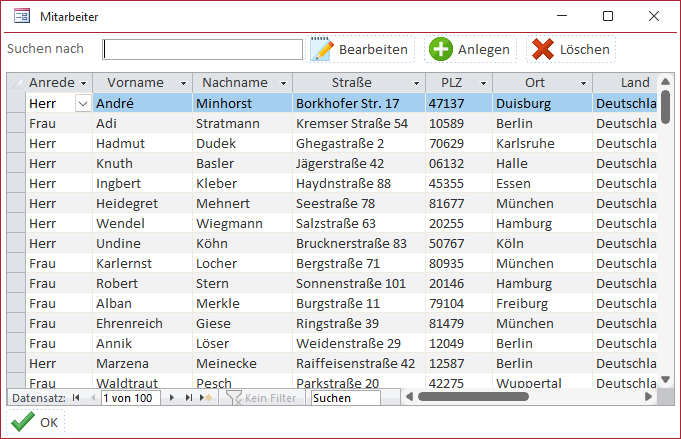Select cell 'Seestraße 78'
Viewport: 681px width, 439px height.
coord(359,203)
